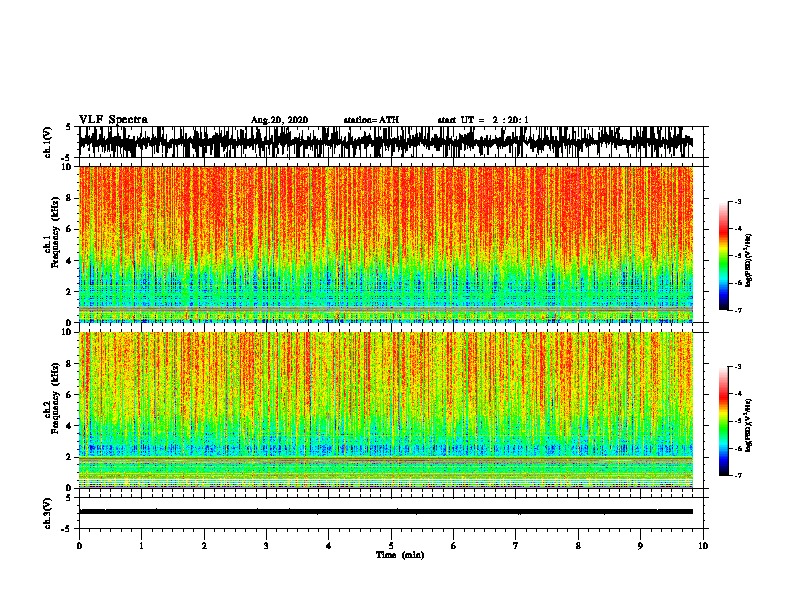
Task: Click the 'ch.1(V)' waveform axis label
Action: 48,142
